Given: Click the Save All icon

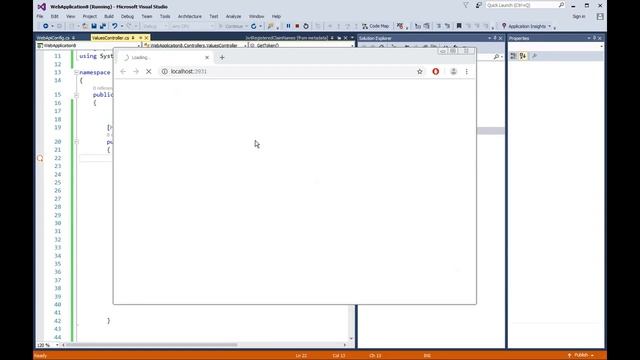Looking at the screenshot, I should (x=103, y=26).
